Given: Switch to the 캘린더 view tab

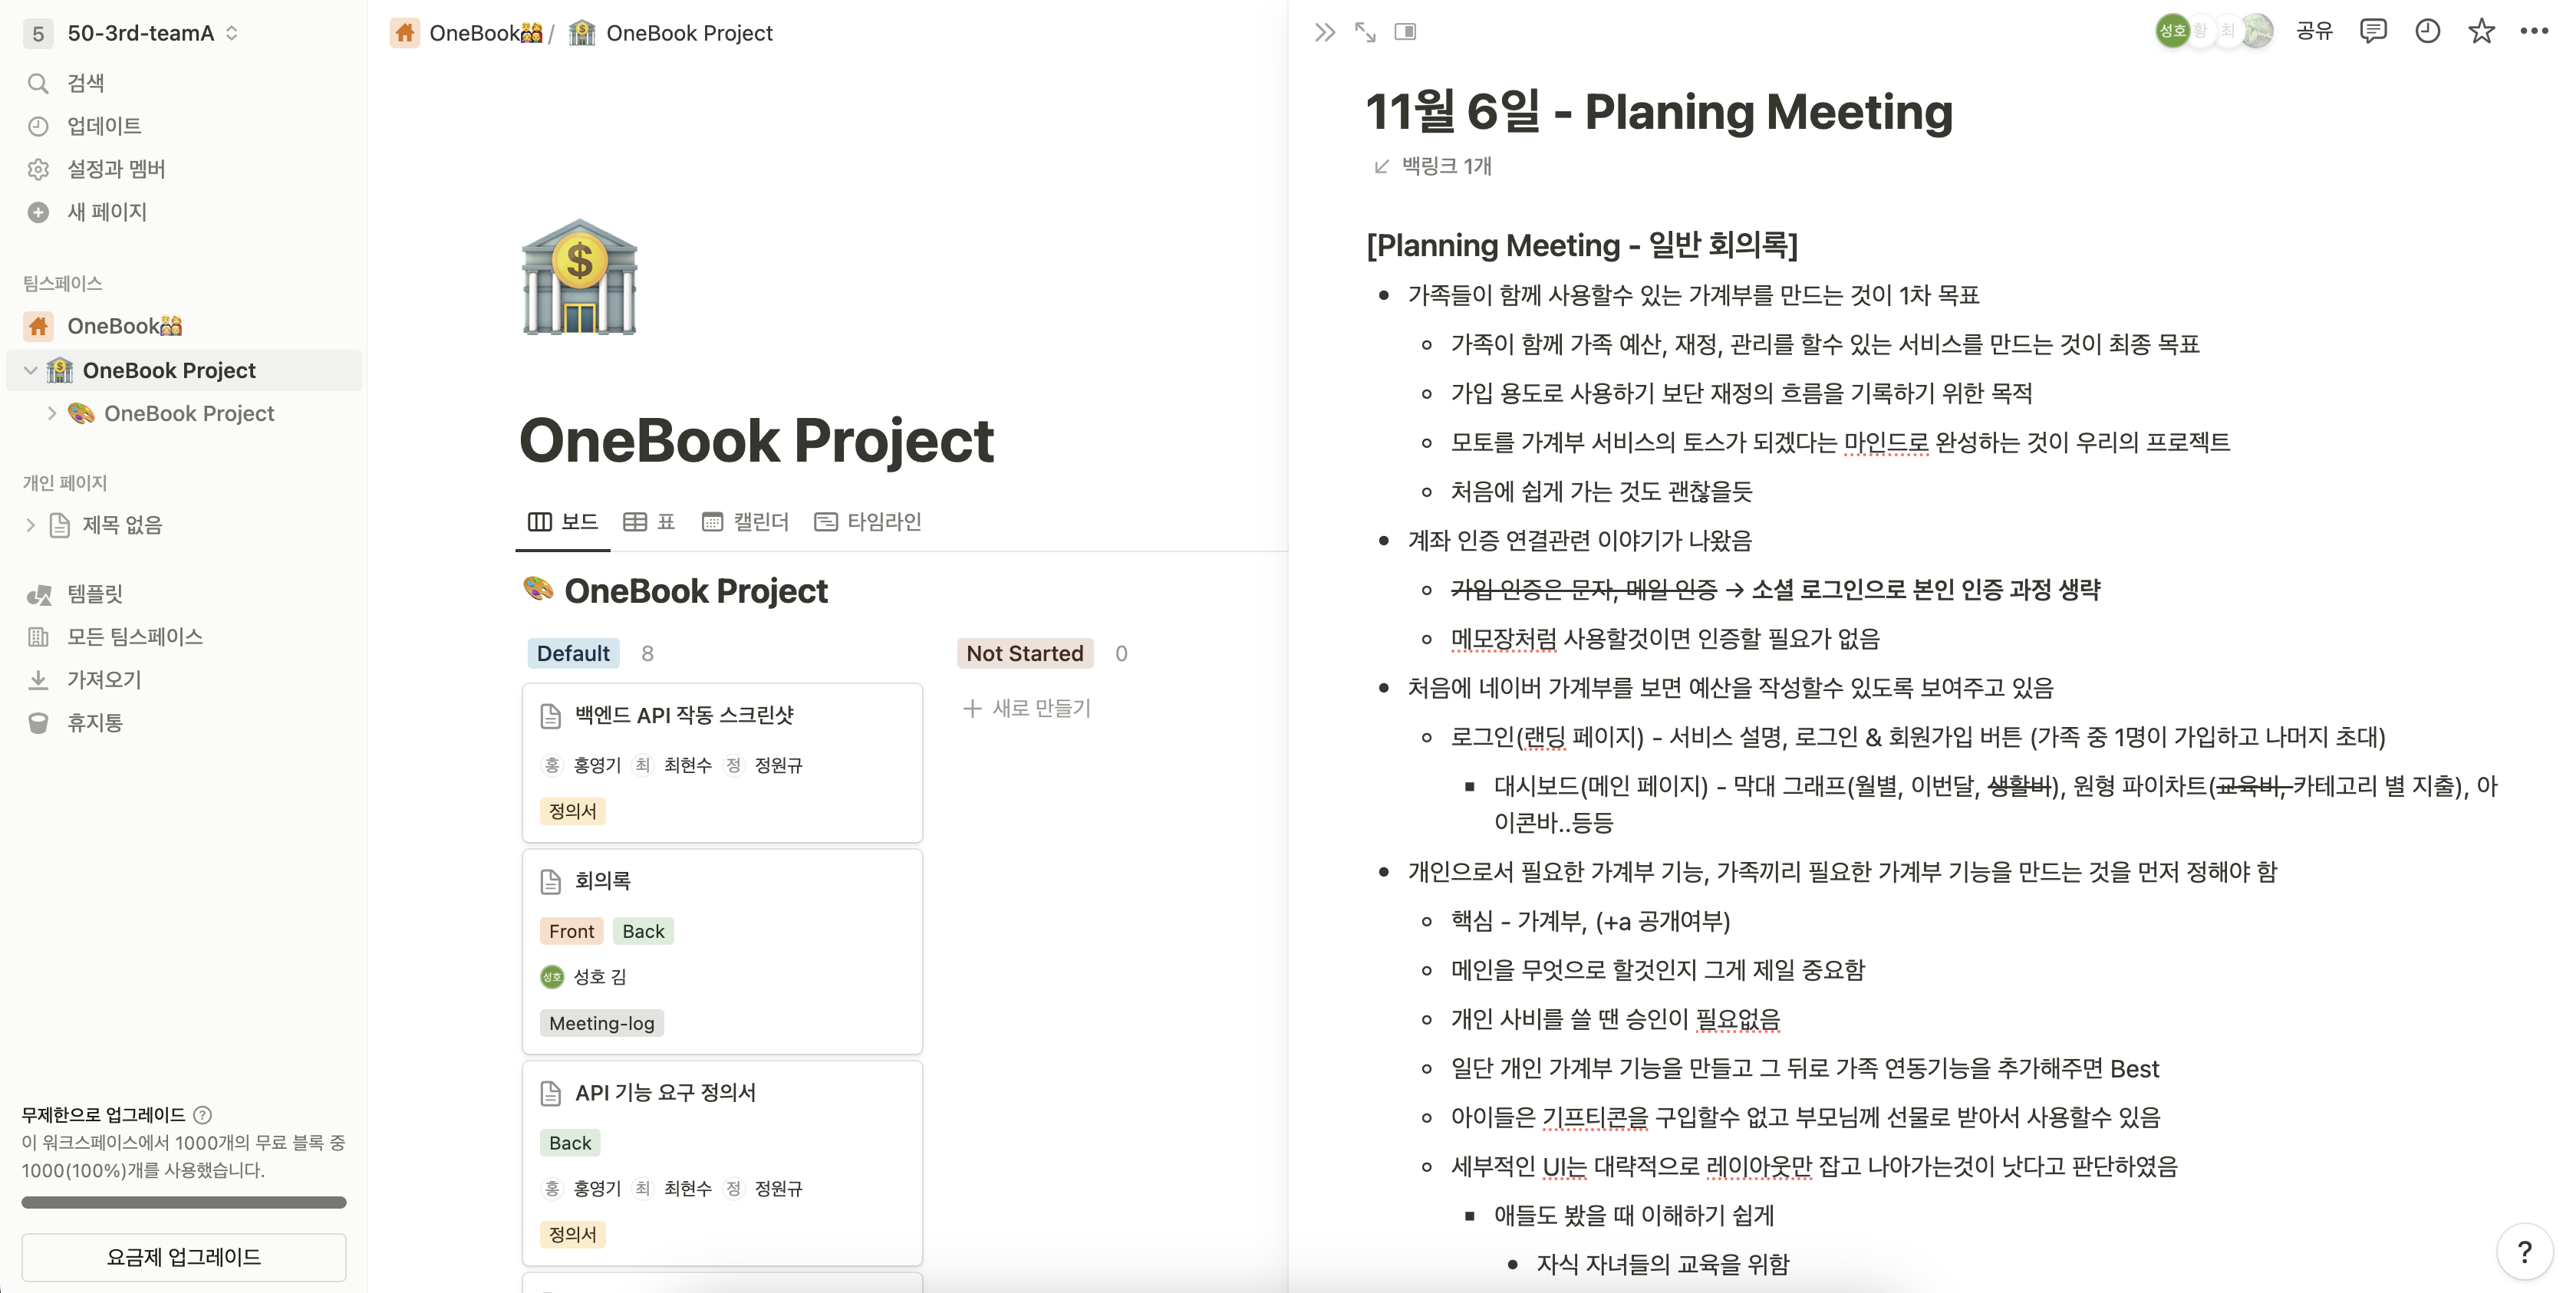Looking at the screenshot, I should [x=745, y=521].
